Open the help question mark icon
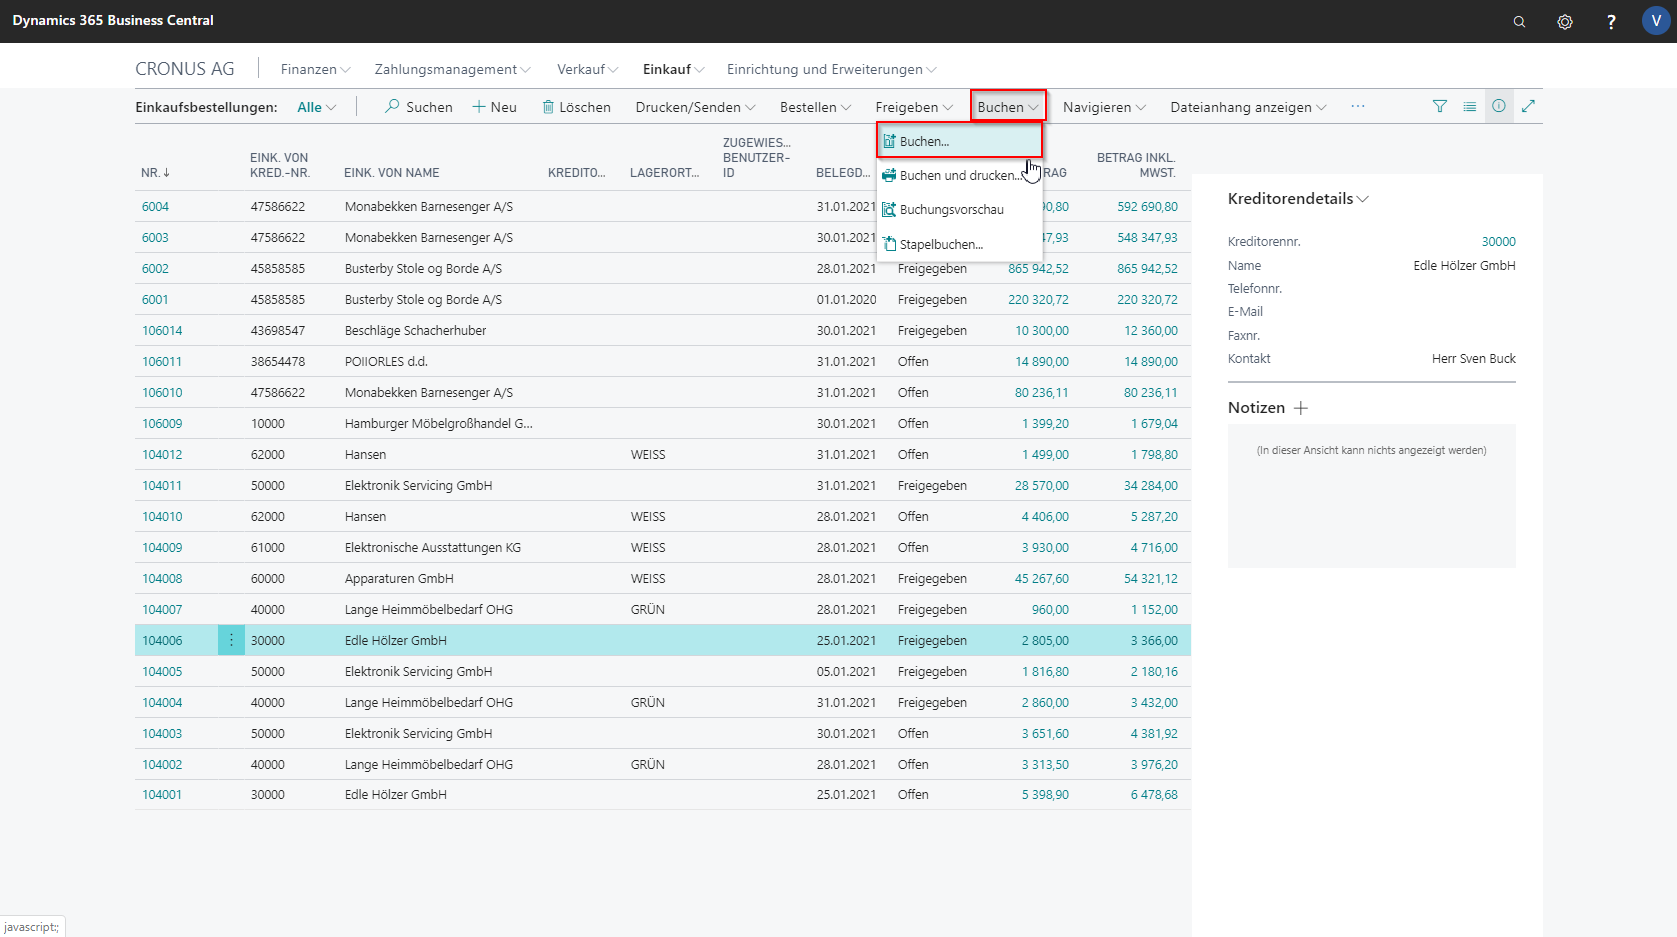1677x937 pixels. [1611, 21]
